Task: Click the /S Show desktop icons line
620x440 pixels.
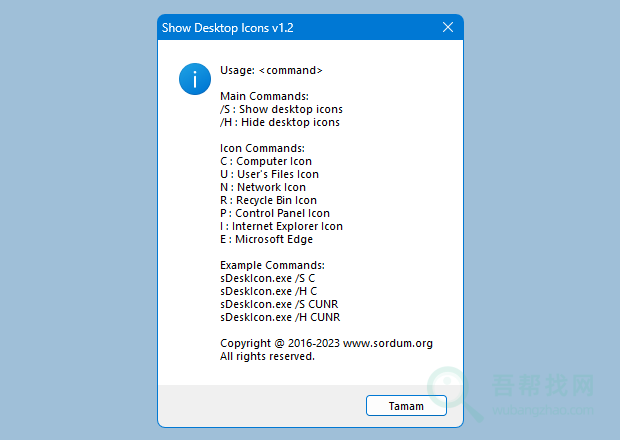Action: [281, 109]
